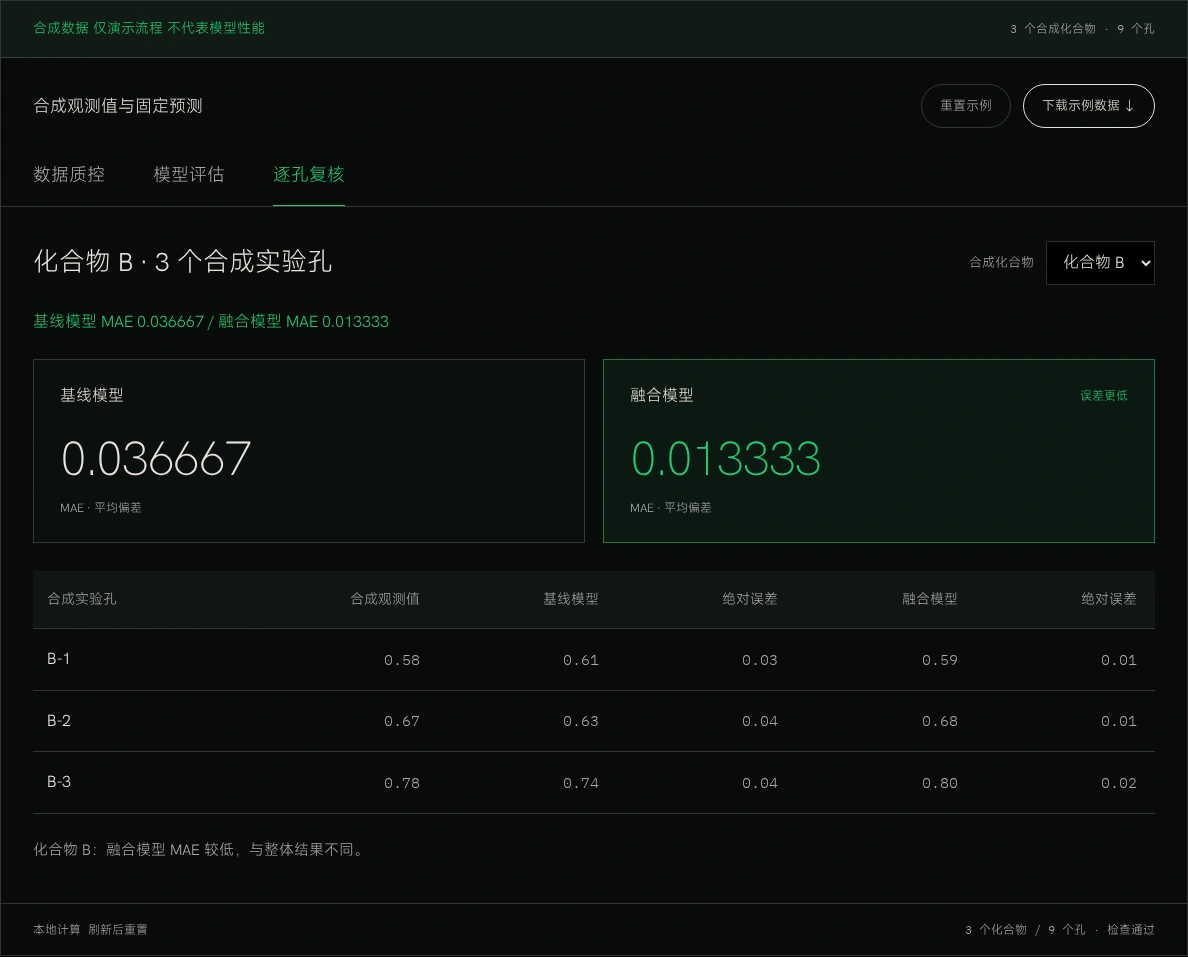Open the 模型评估 tab
Viewport: 1188px width, 957px height.
point(189,174)
